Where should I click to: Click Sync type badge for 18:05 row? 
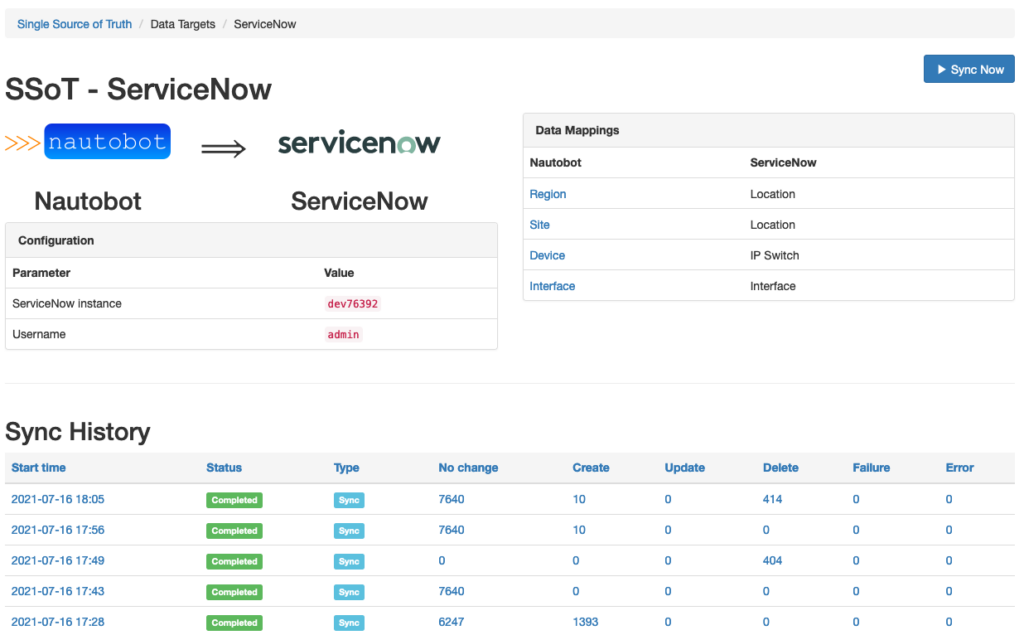pos(349,500)
